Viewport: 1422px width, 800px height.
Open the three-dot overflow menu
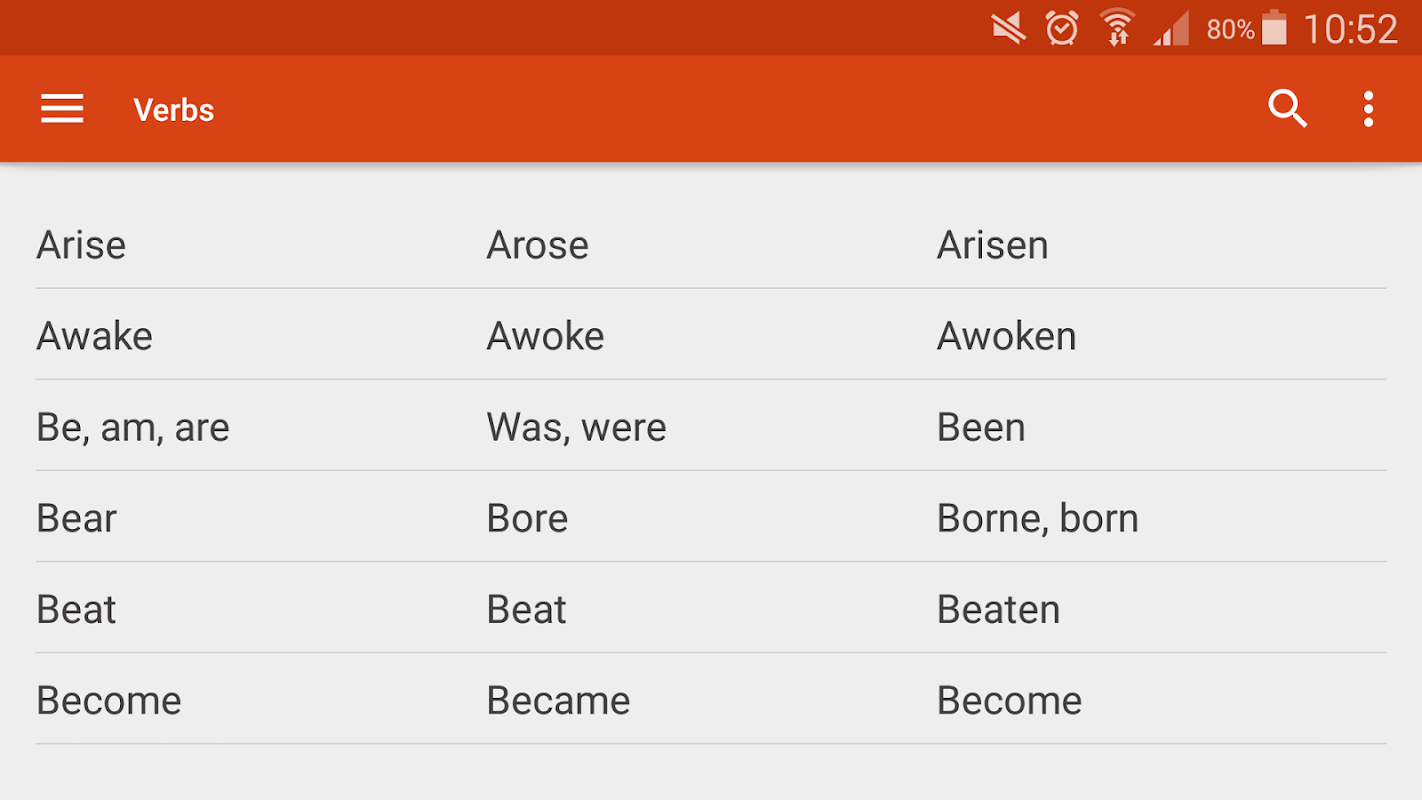click(1368, 109)
